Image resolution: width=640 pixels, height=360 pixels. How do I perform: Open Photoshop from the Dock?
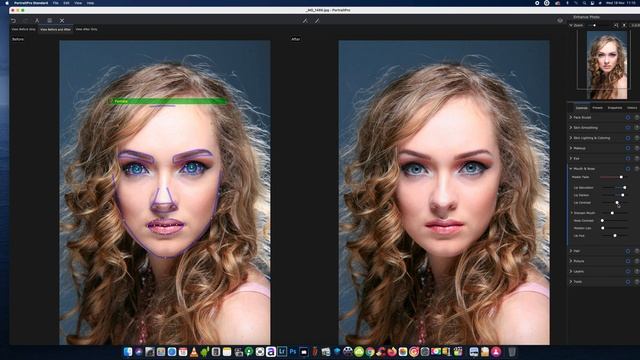pyautogui.click(x=293, y=351)
